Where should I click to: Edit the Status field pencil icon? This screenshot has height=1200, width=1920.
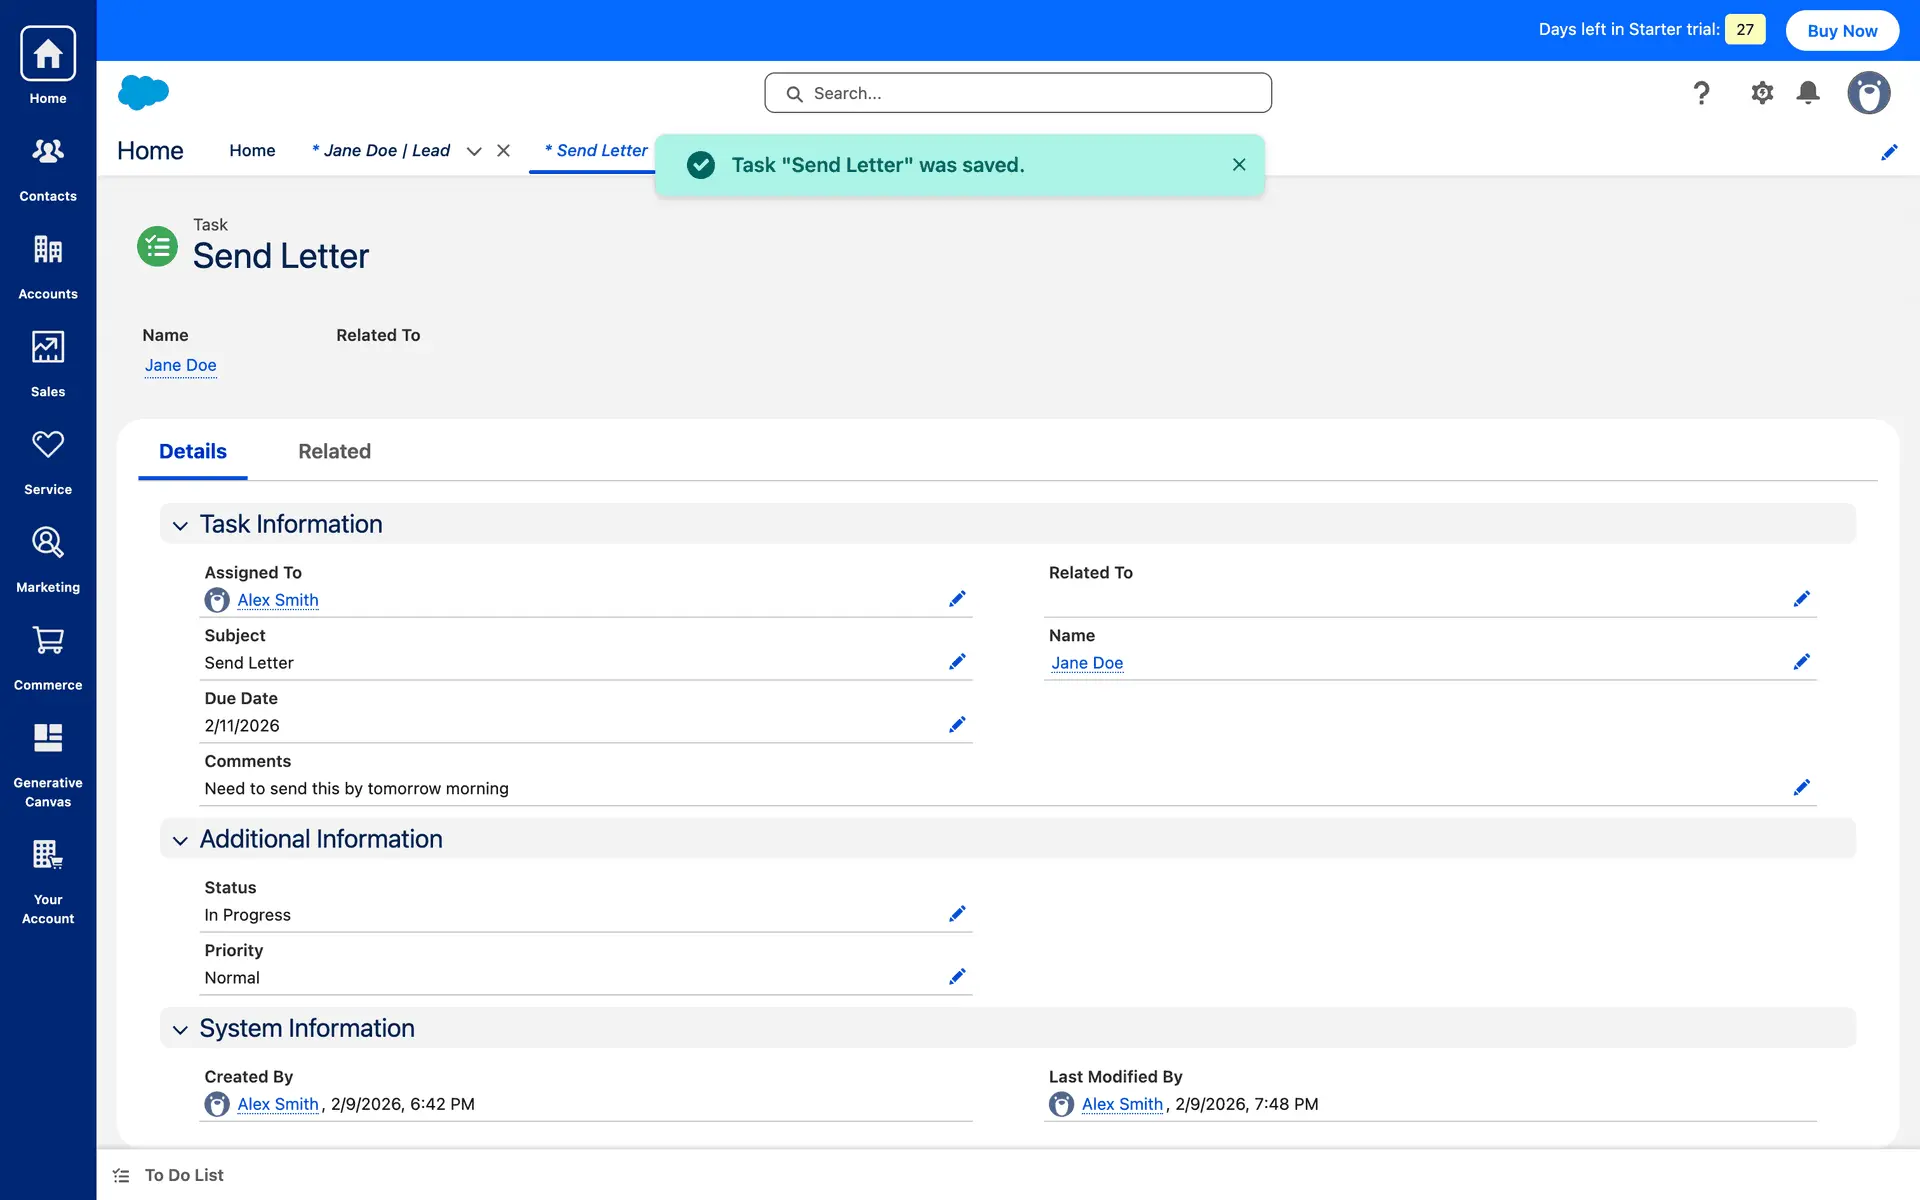click(x=957, y=914)
